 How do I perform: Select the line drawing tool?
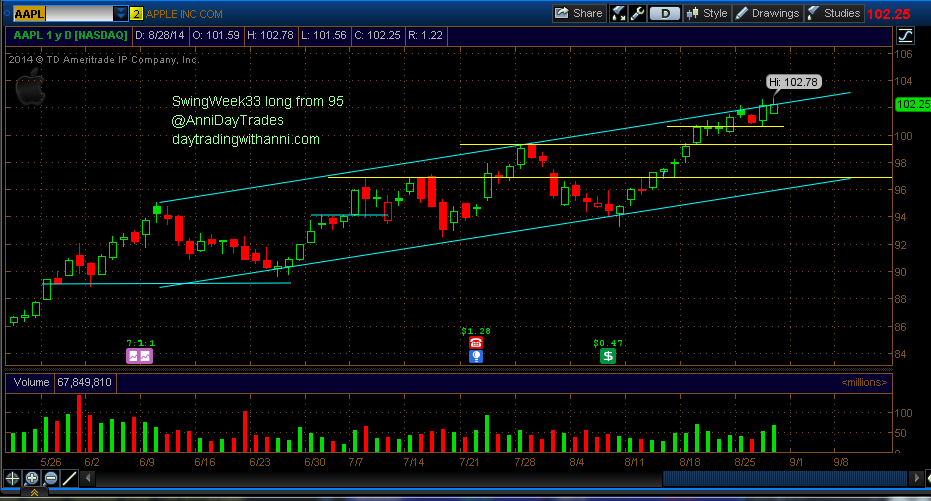pos(69,478)
